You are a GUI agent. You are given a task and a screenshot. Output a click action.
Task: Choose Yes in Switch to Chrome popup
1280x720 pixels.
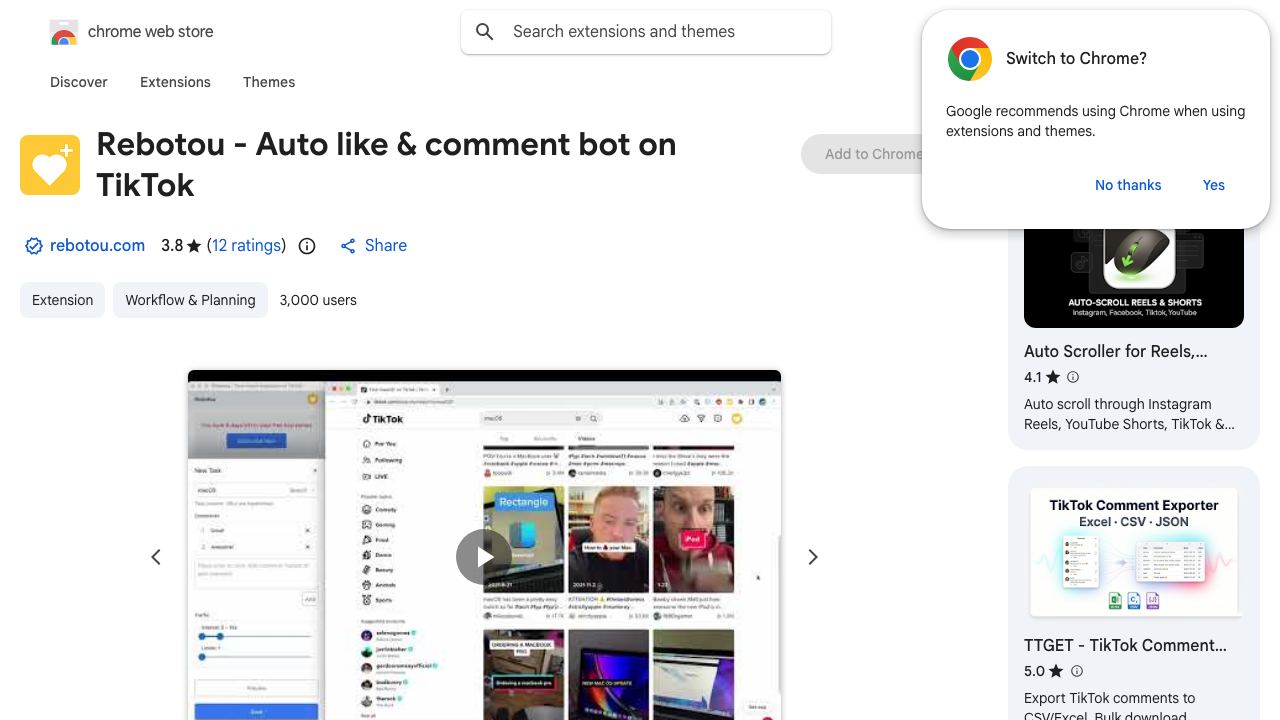pyautogui.click(x=1214, y=185)
